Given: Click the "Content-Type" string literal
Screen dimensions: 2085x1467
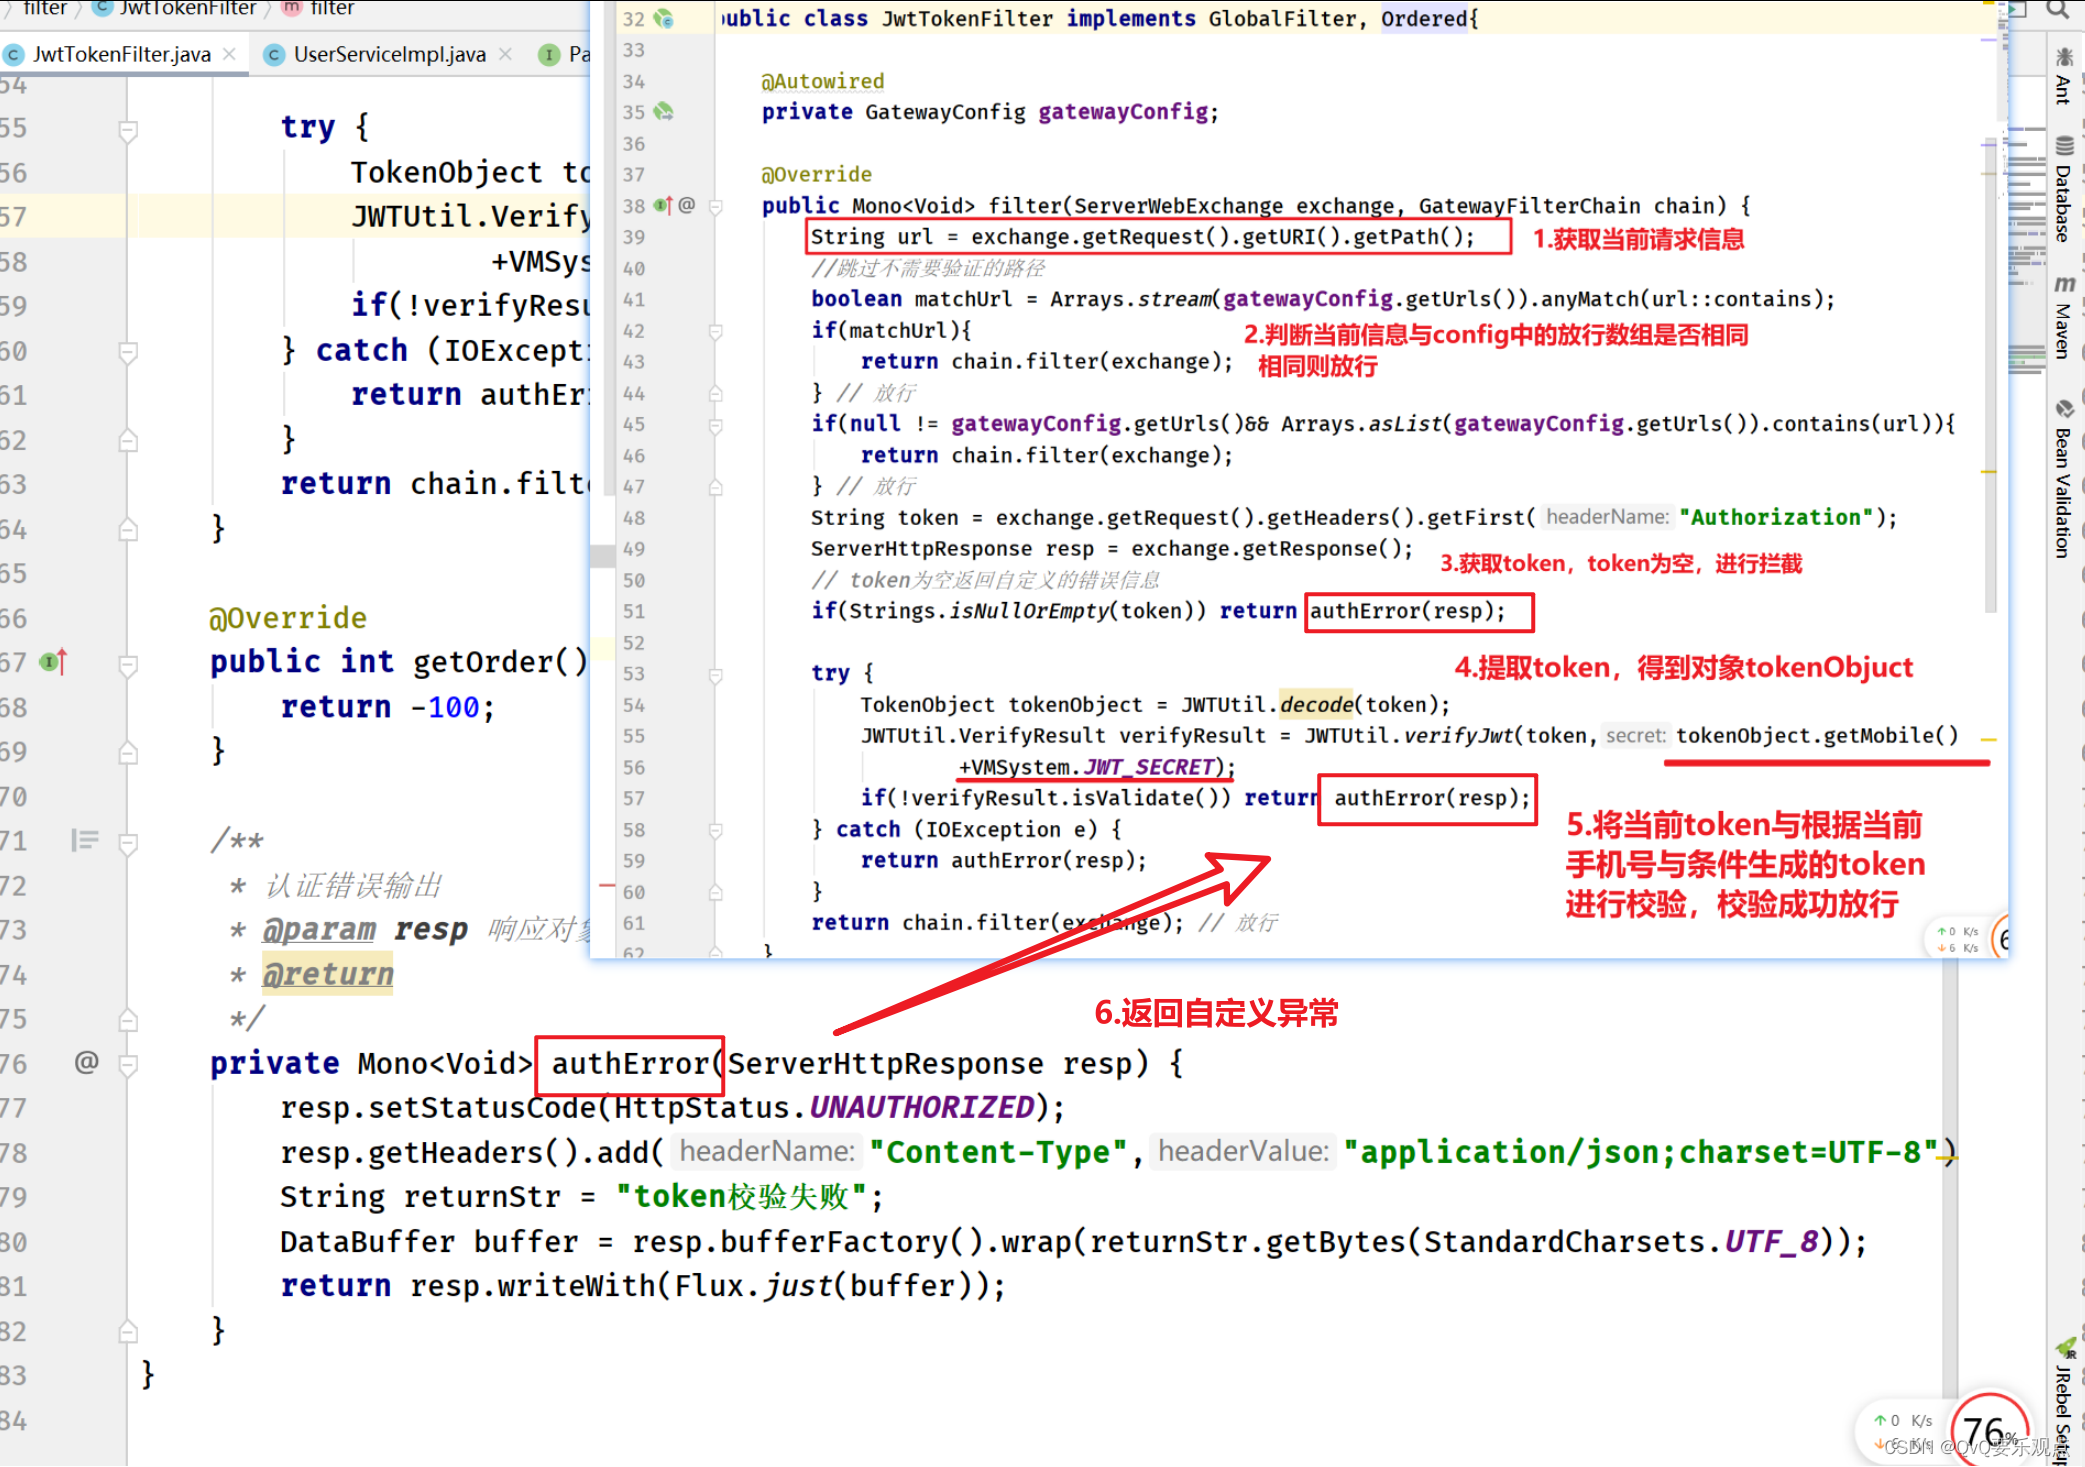Looking at the screenshot, I should (998, 1152).
